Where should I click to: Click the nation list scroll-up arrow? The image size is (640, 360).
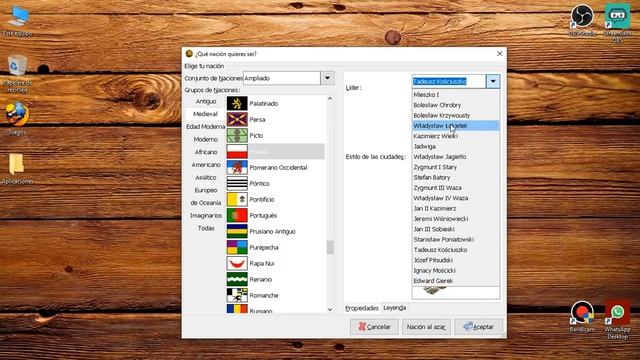[x=330, y=99]
